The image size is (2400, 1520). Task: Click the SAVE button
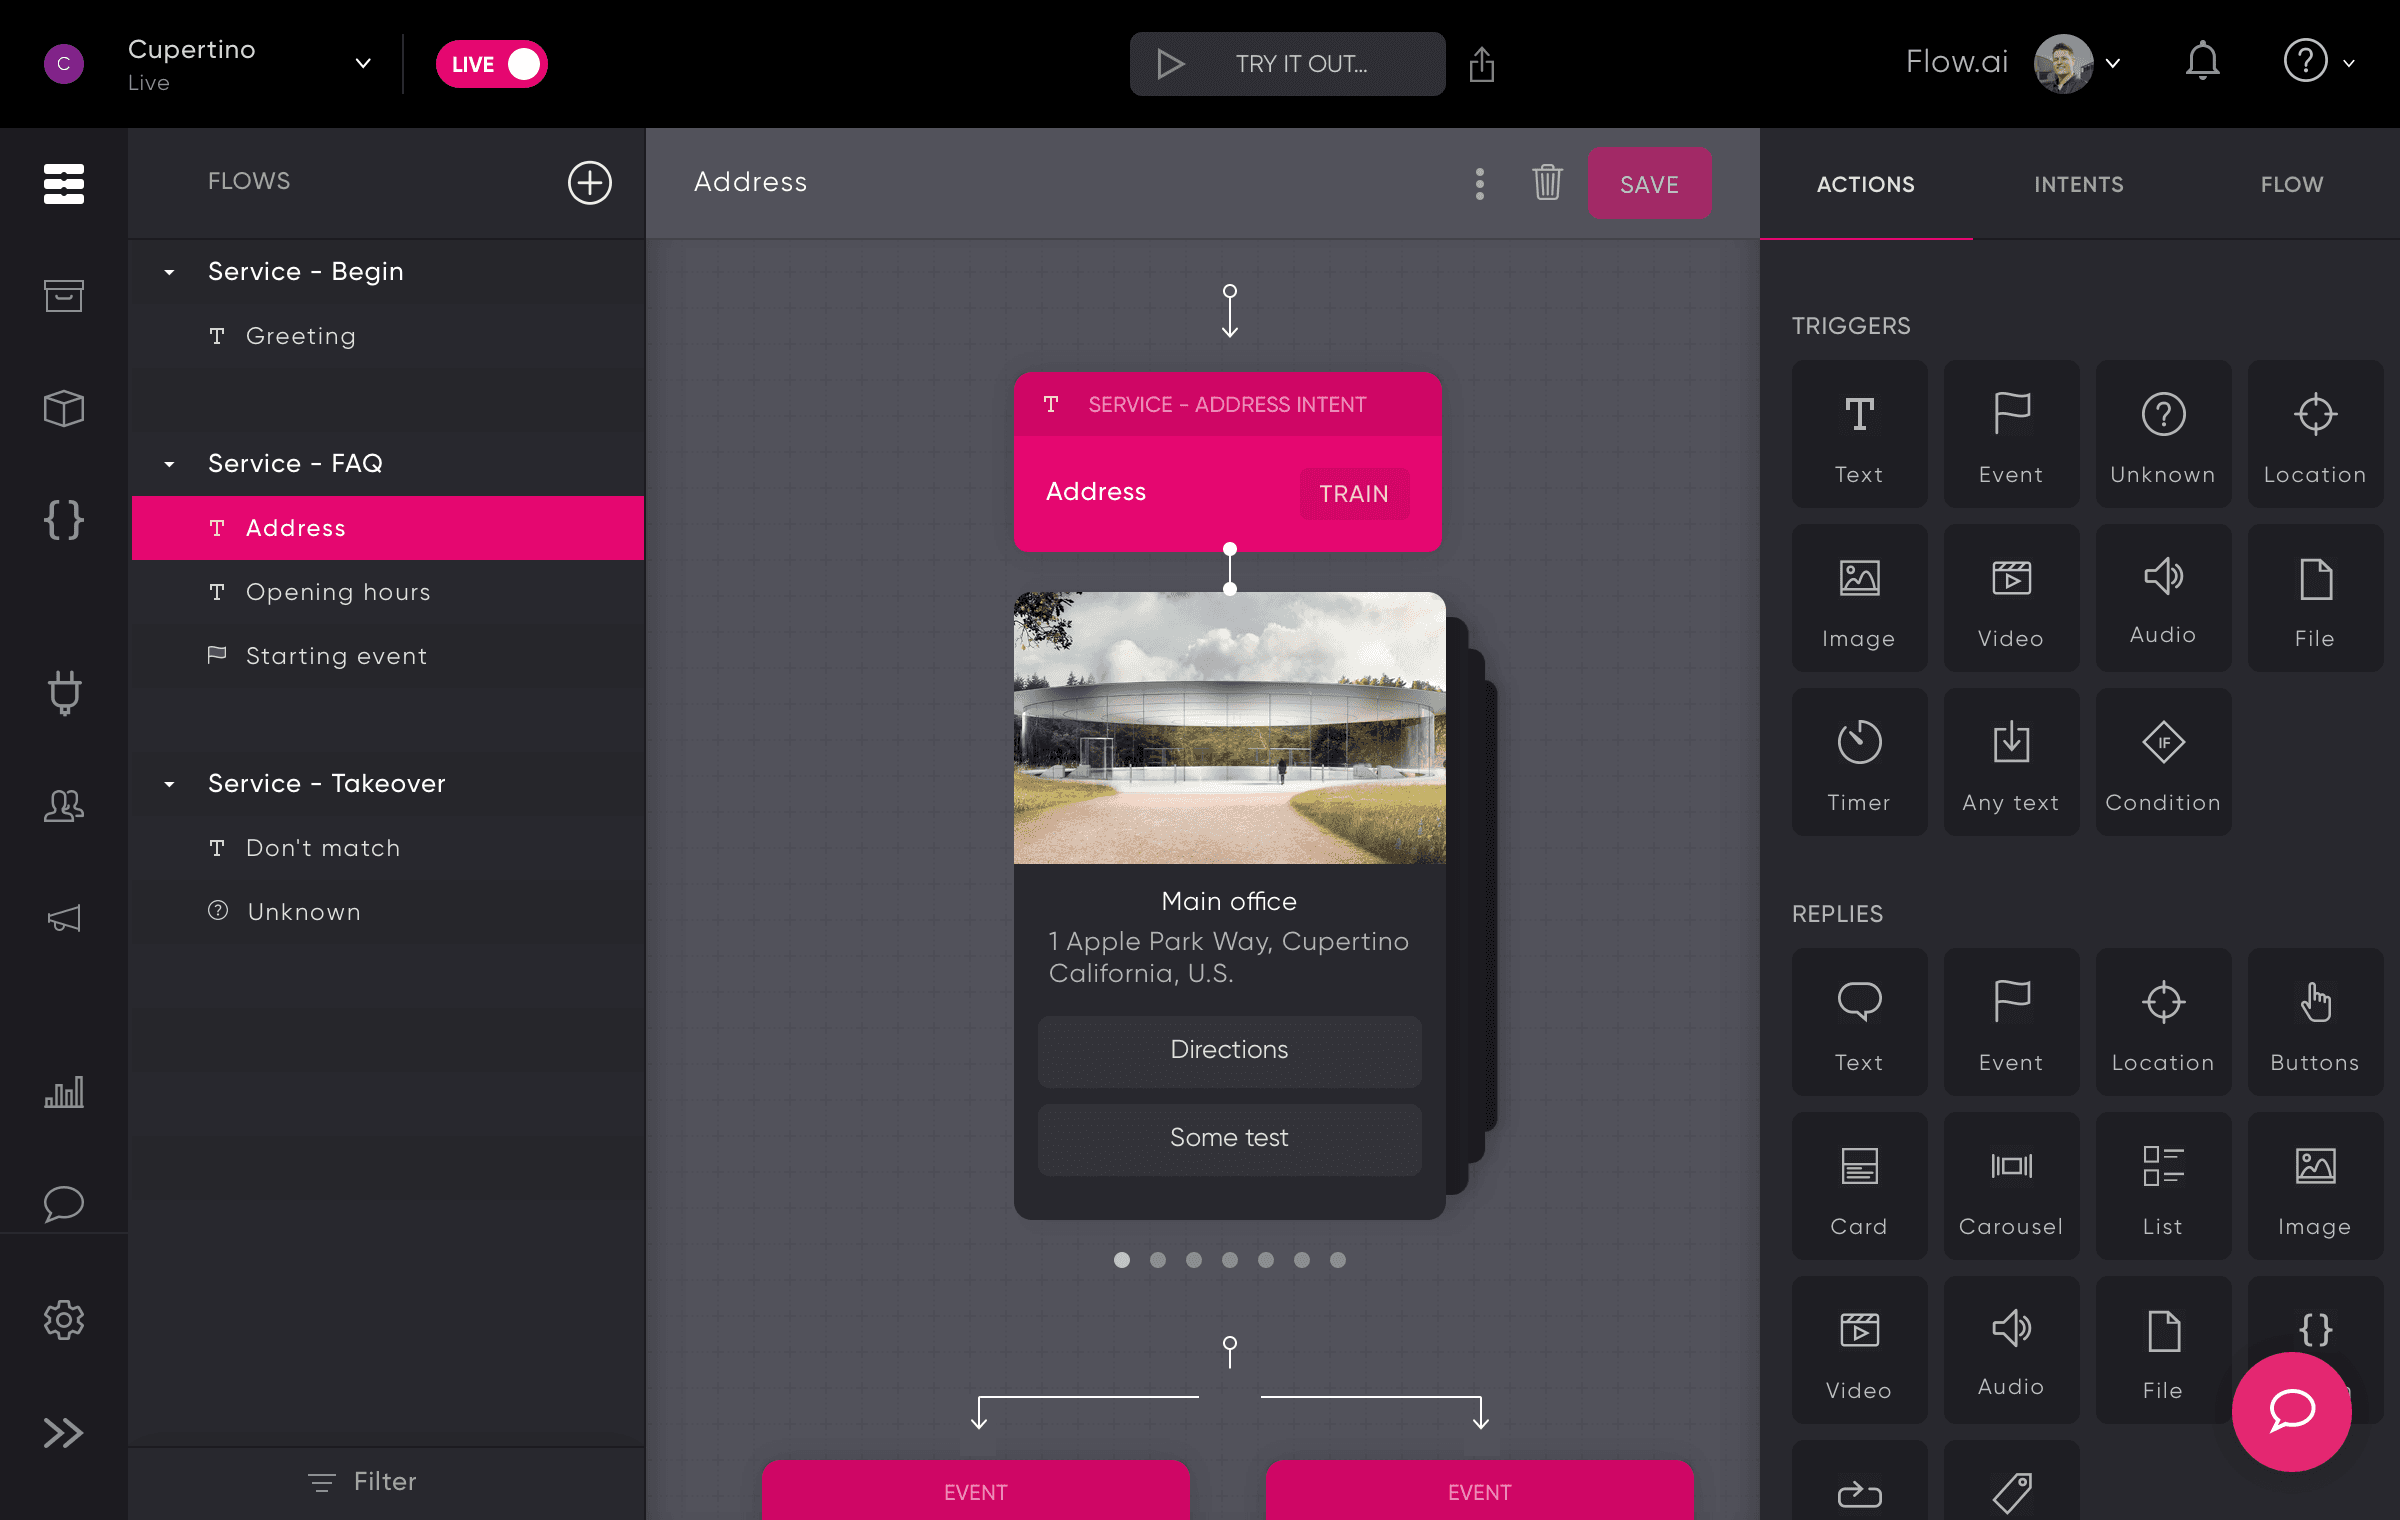tap(1649, 184)
